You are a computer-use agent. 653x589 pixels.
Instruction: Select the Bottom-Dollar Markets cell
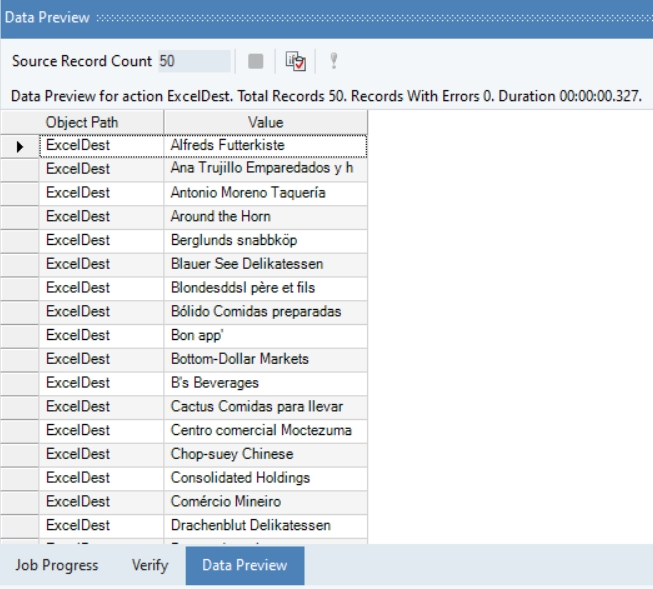(266, 359)
